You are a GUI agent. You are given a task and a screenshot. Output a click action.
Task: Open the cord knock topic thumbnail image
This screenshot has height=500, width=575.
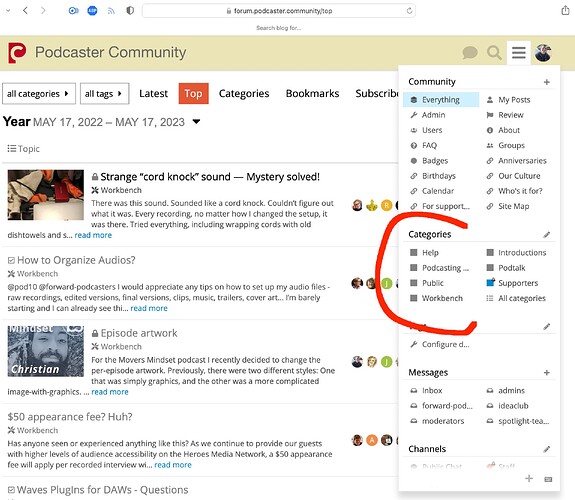tap(45, 195)
